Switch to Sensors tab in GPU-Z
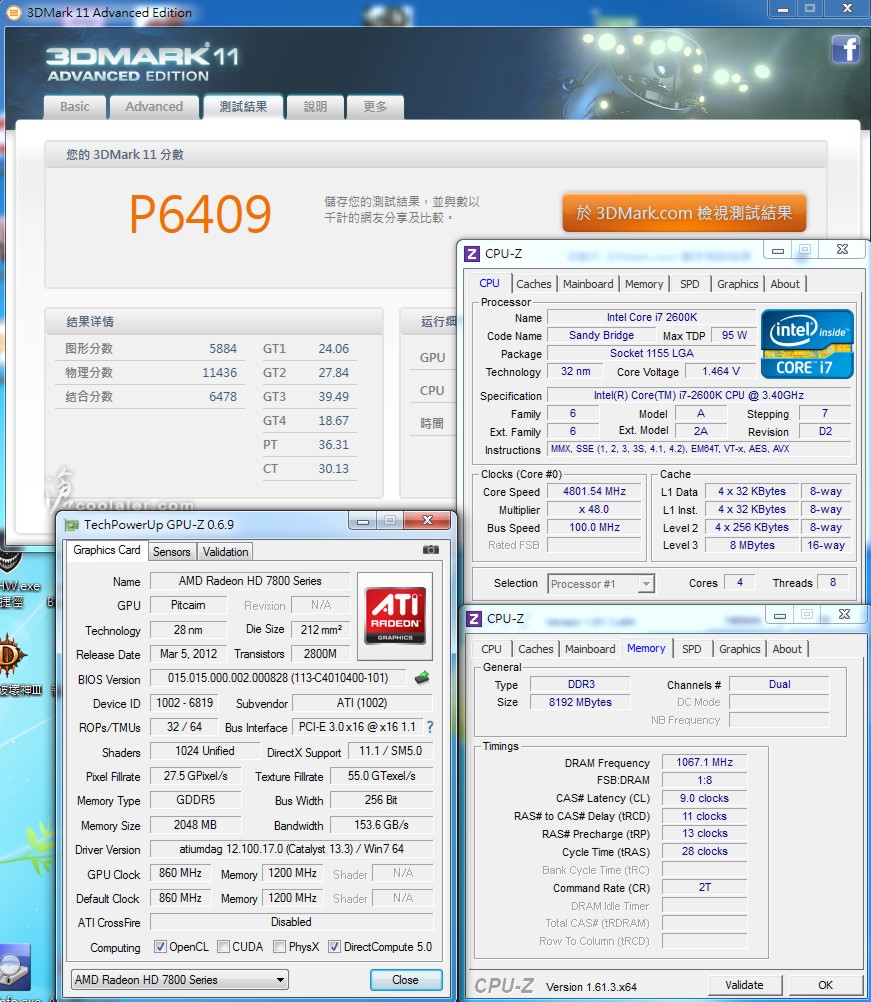 171,551
